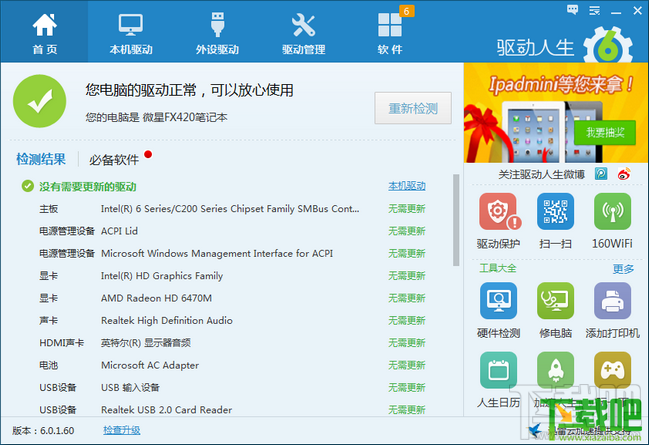Click the 工具大全 tools heading

[498, 268]
